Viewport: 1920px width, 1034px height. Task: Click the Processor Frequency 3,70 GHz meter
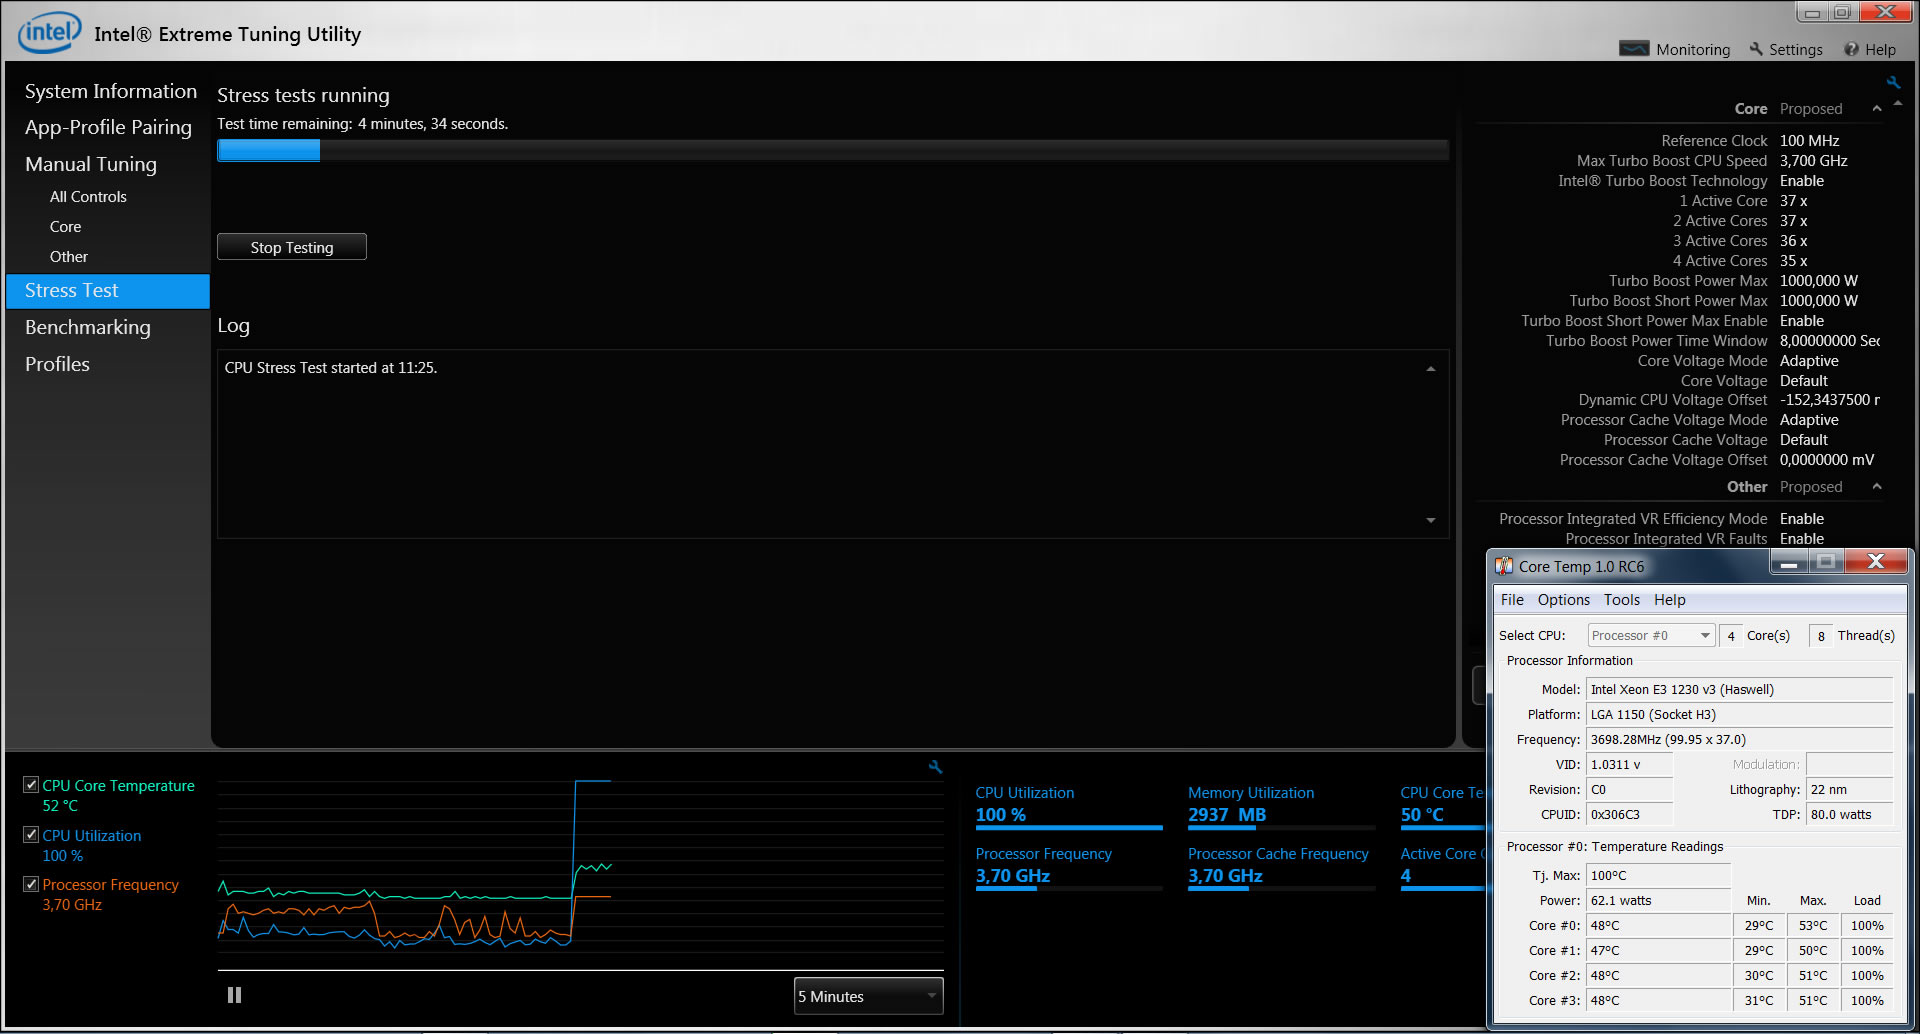click(x=1069, y=867)
